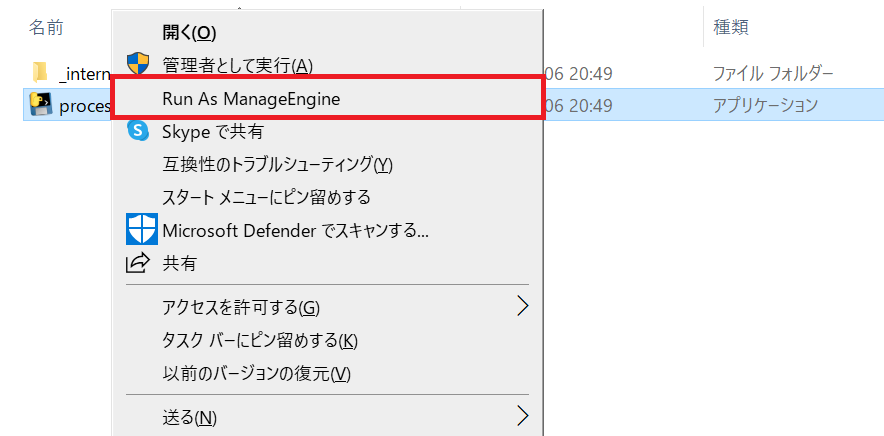The image size is (884, 436).
Task: Expand the アクセスを許可する submenu arrow
Action: [x=521, y=306]
